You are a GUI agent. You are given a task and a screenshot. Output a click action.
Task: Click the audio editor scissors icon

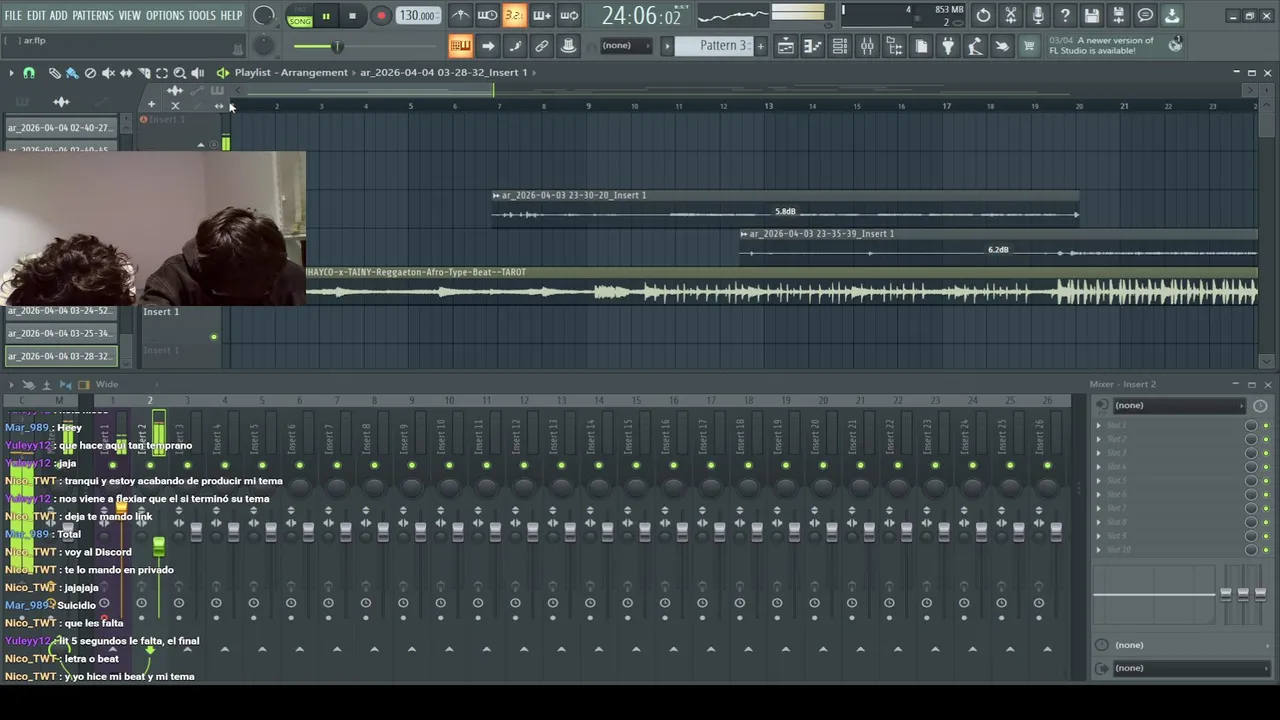pos(1011,16)
